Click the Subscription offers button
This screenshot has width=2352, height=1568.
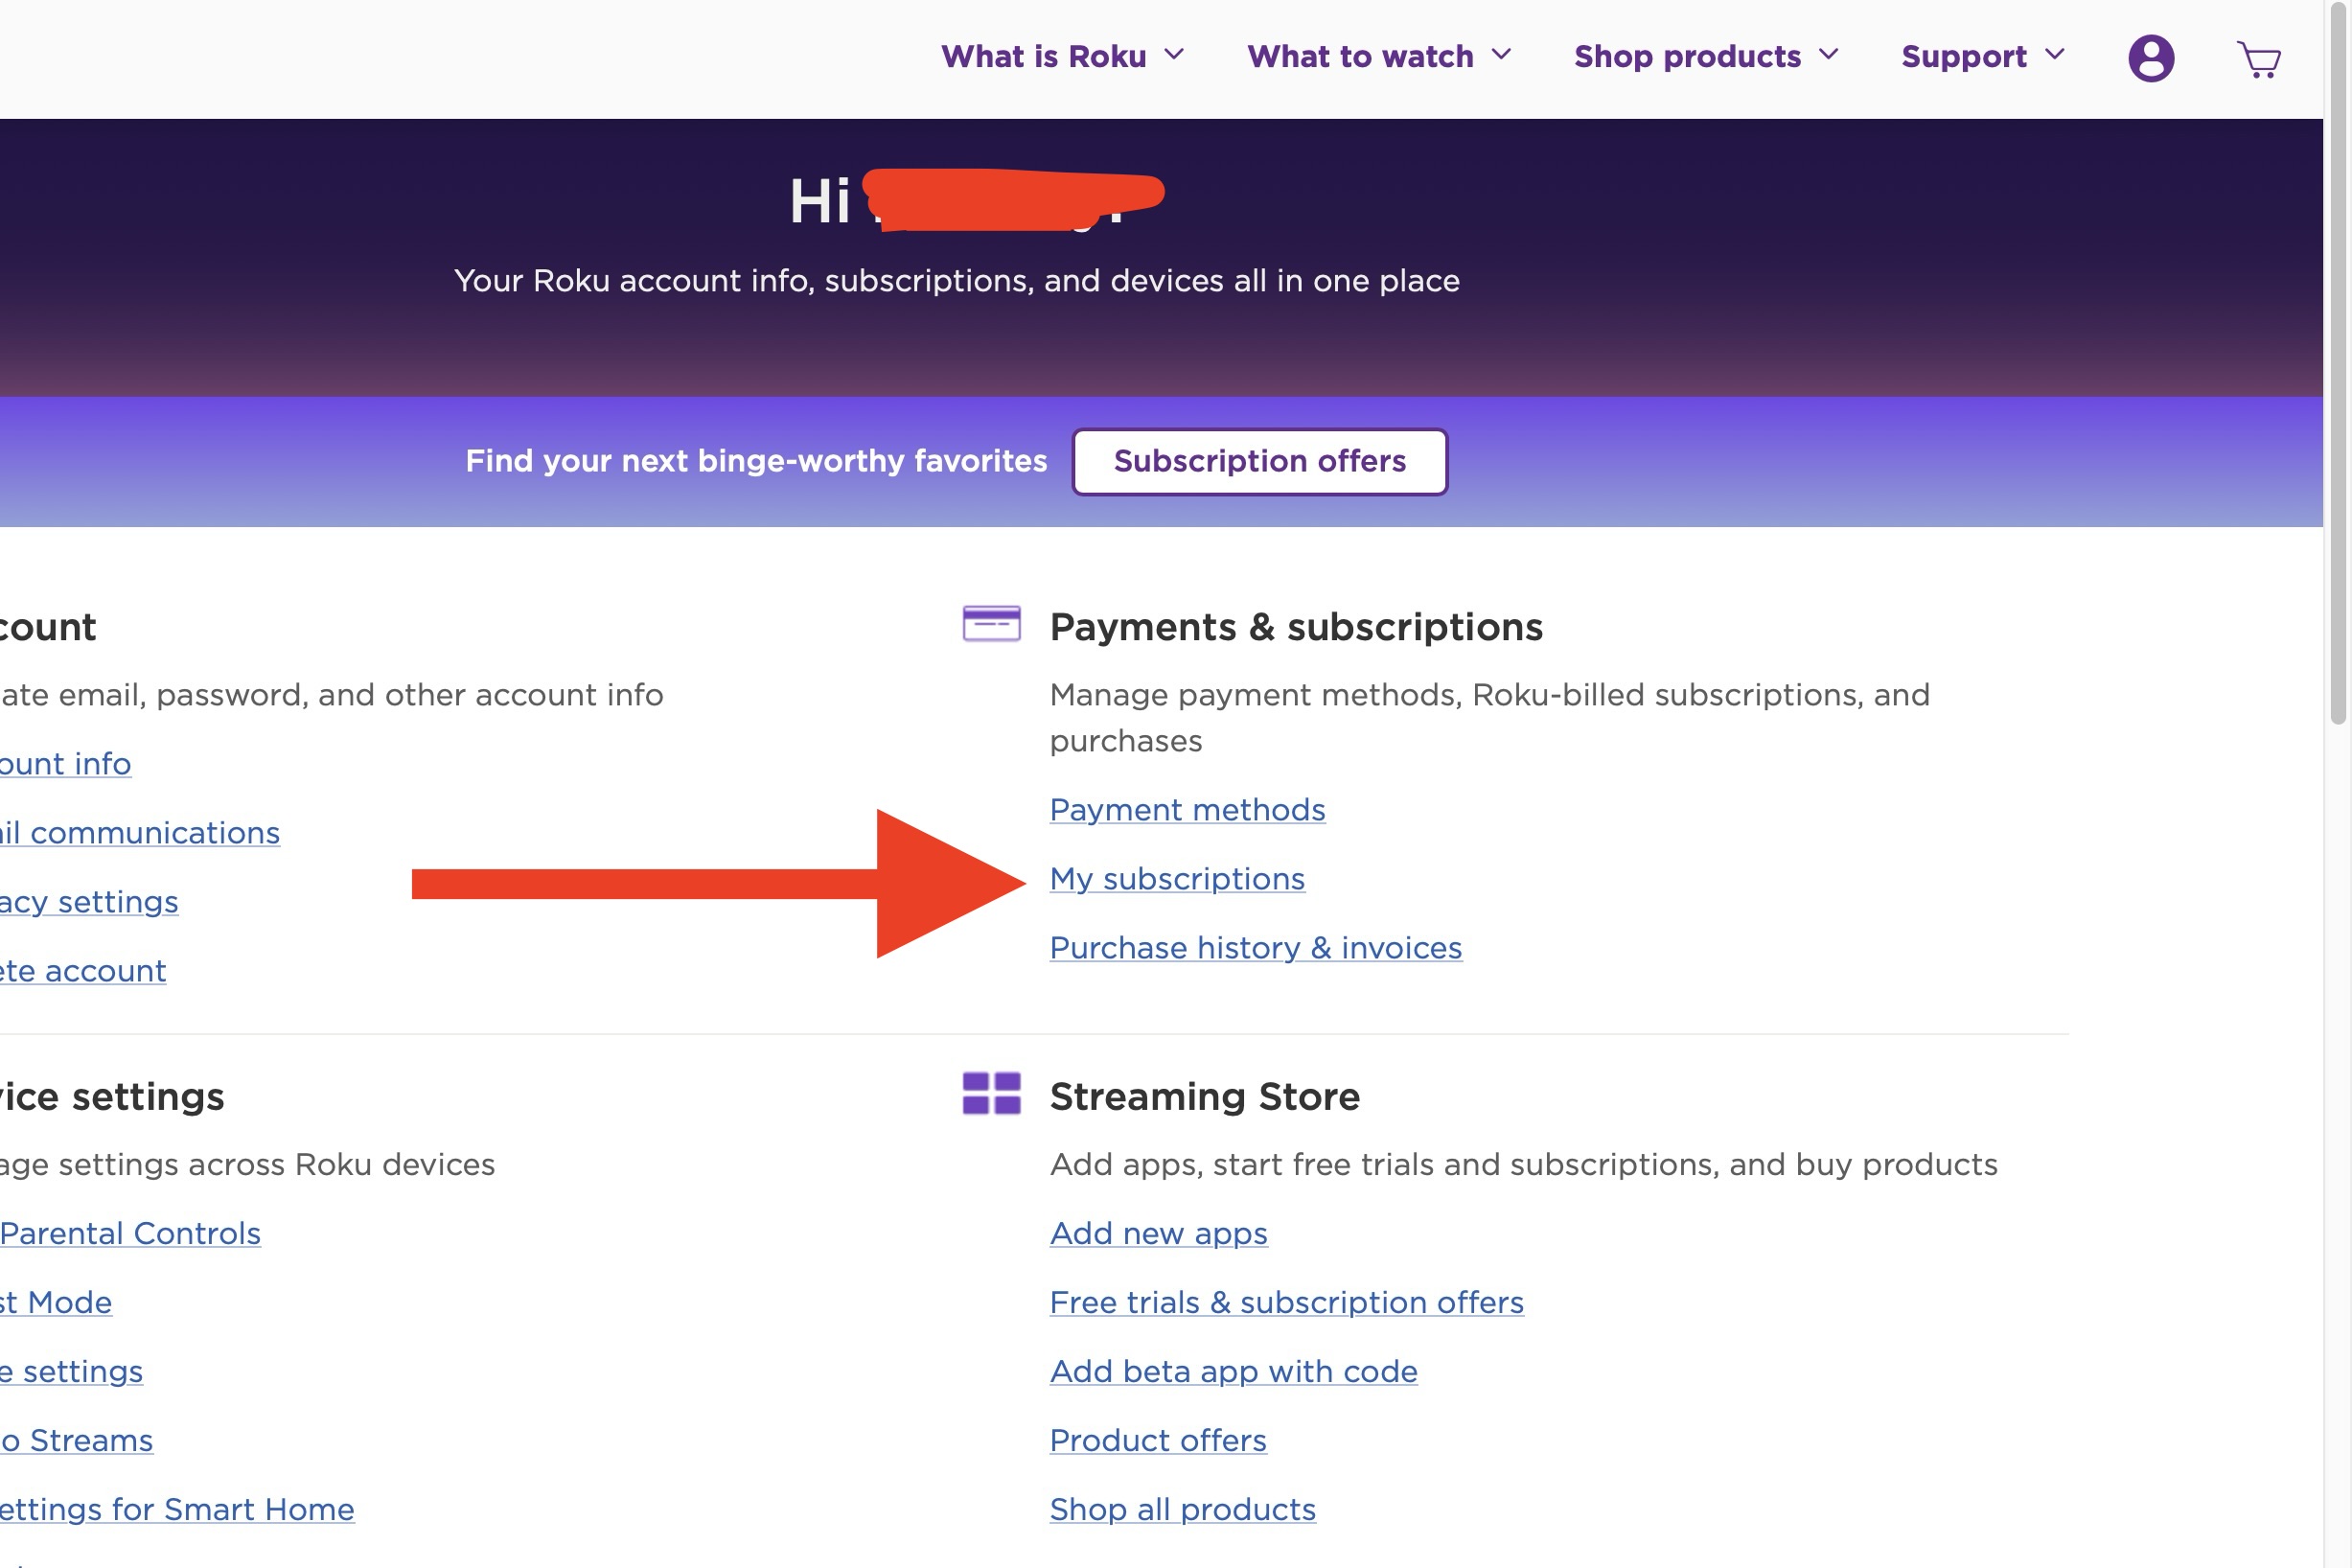click(1260, 460)
